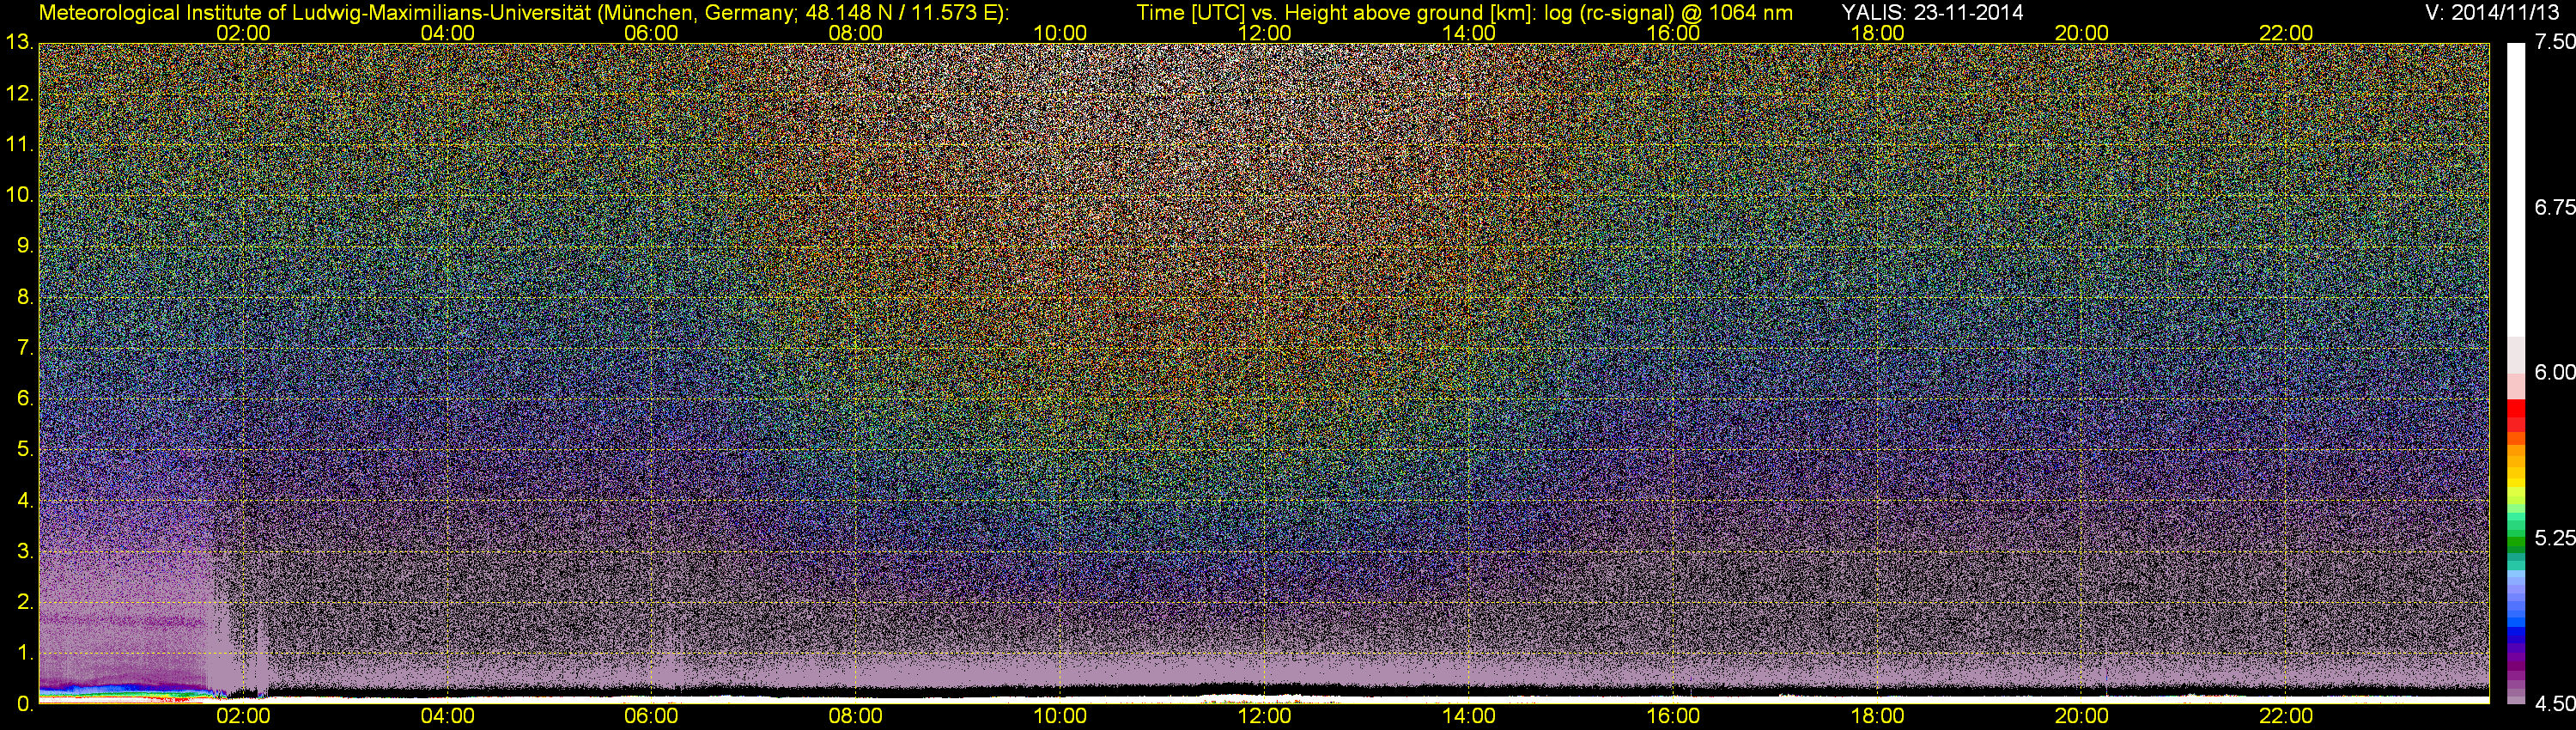The height and width of the screenshot is (730, 2576).
Task: Click the 12:00 label on the top time axis
Action: 1264,33
